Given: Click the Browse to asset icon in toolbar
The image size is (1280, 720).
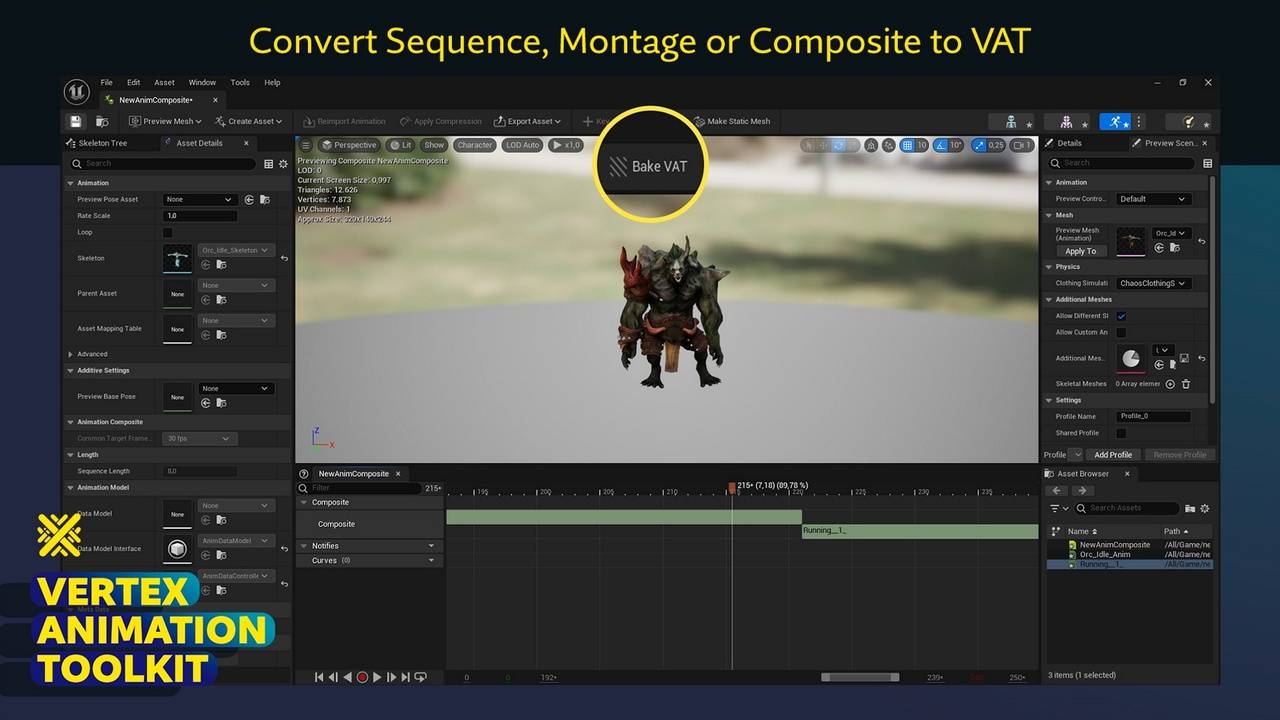Looking at the screenshot, I should [x=102, y=121].
